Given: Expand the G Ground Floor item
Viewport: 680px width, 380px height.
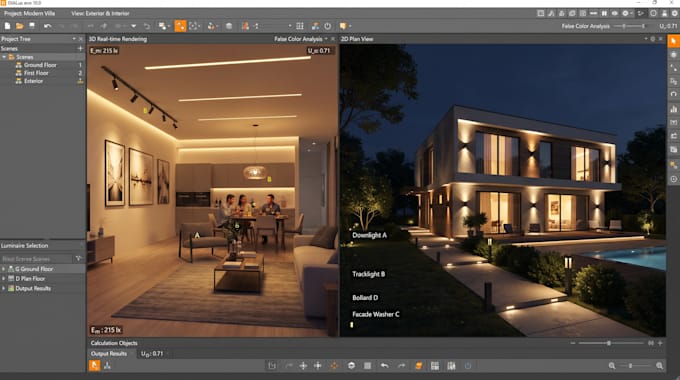Looking at the screenshot, I should (x=3, y=269).
